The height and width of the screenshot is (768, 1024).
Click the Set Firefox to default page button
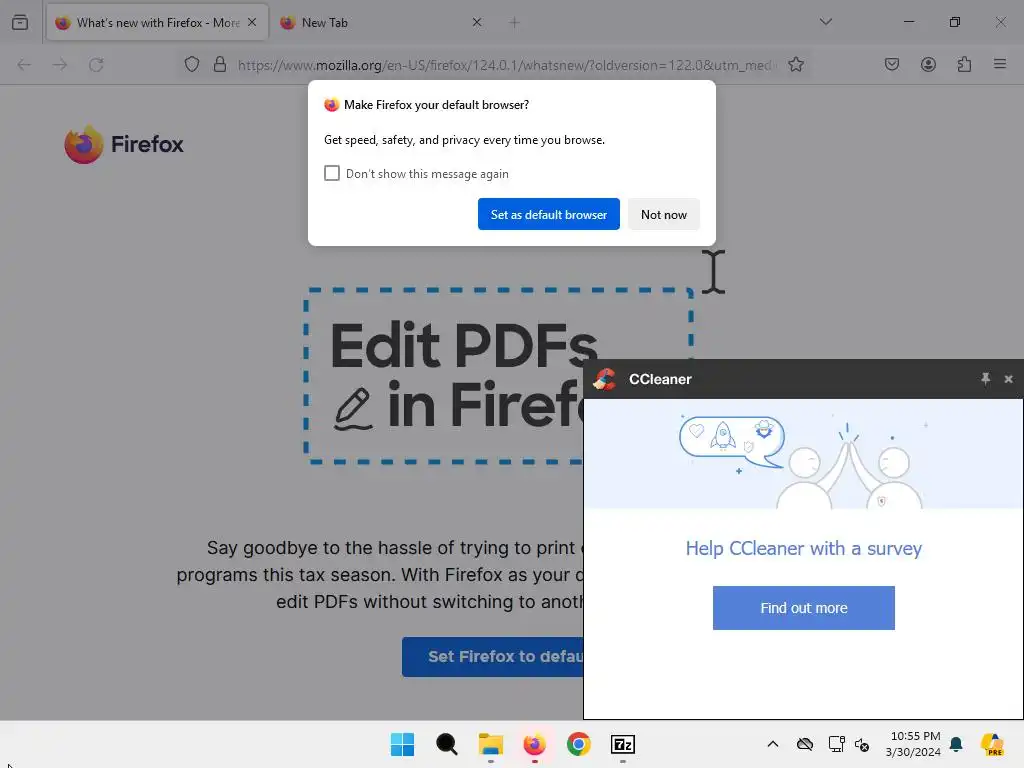[492, 656]
